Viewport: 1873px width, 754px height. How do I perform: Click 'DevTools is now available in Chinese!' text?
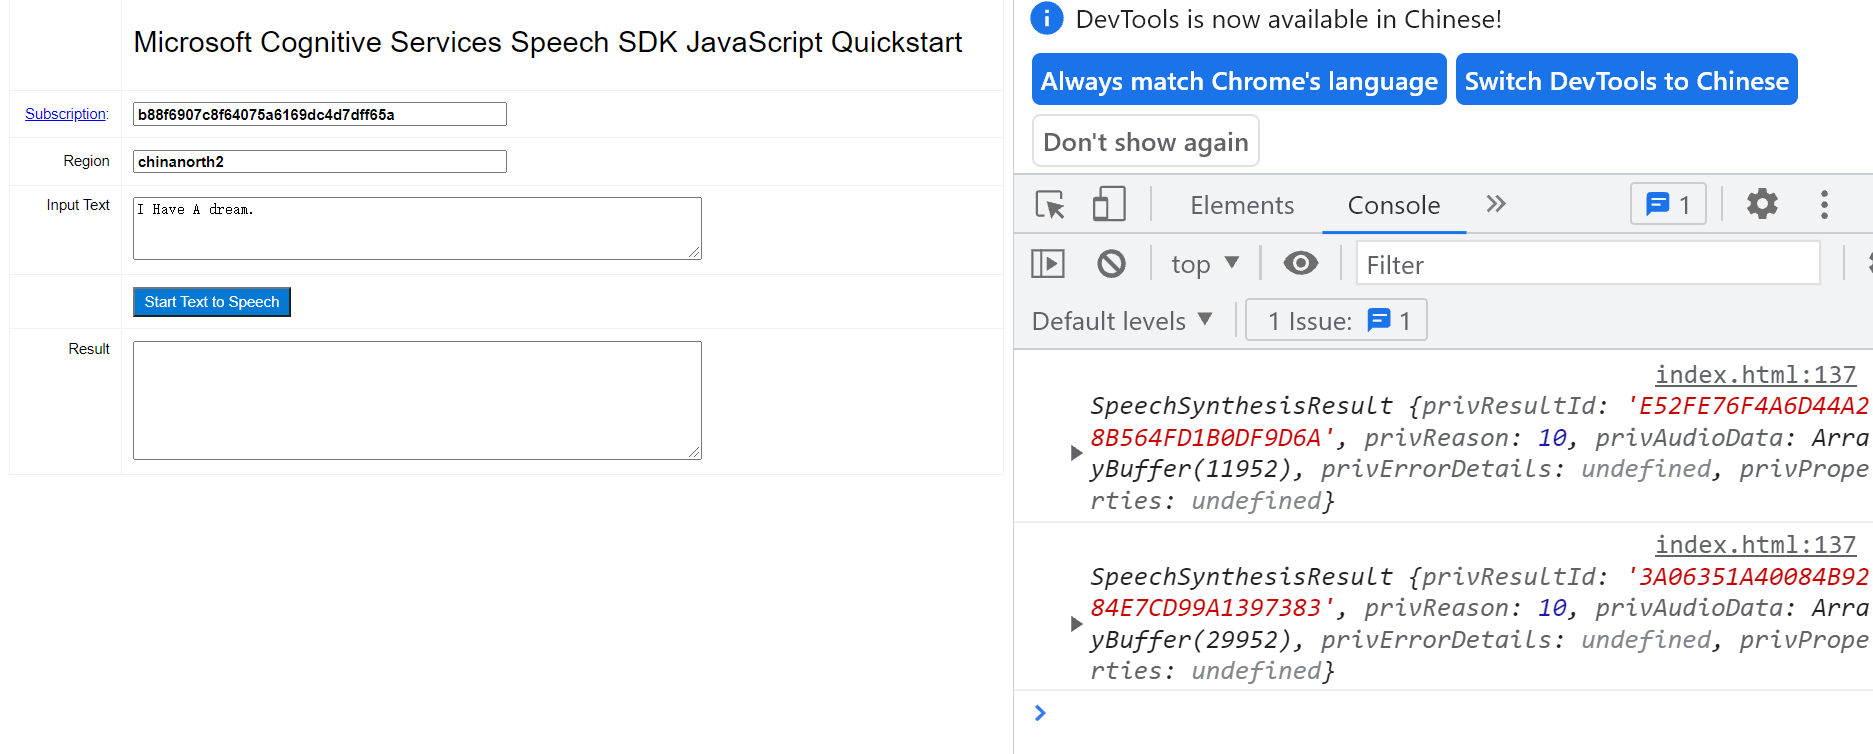point(1288,19)
